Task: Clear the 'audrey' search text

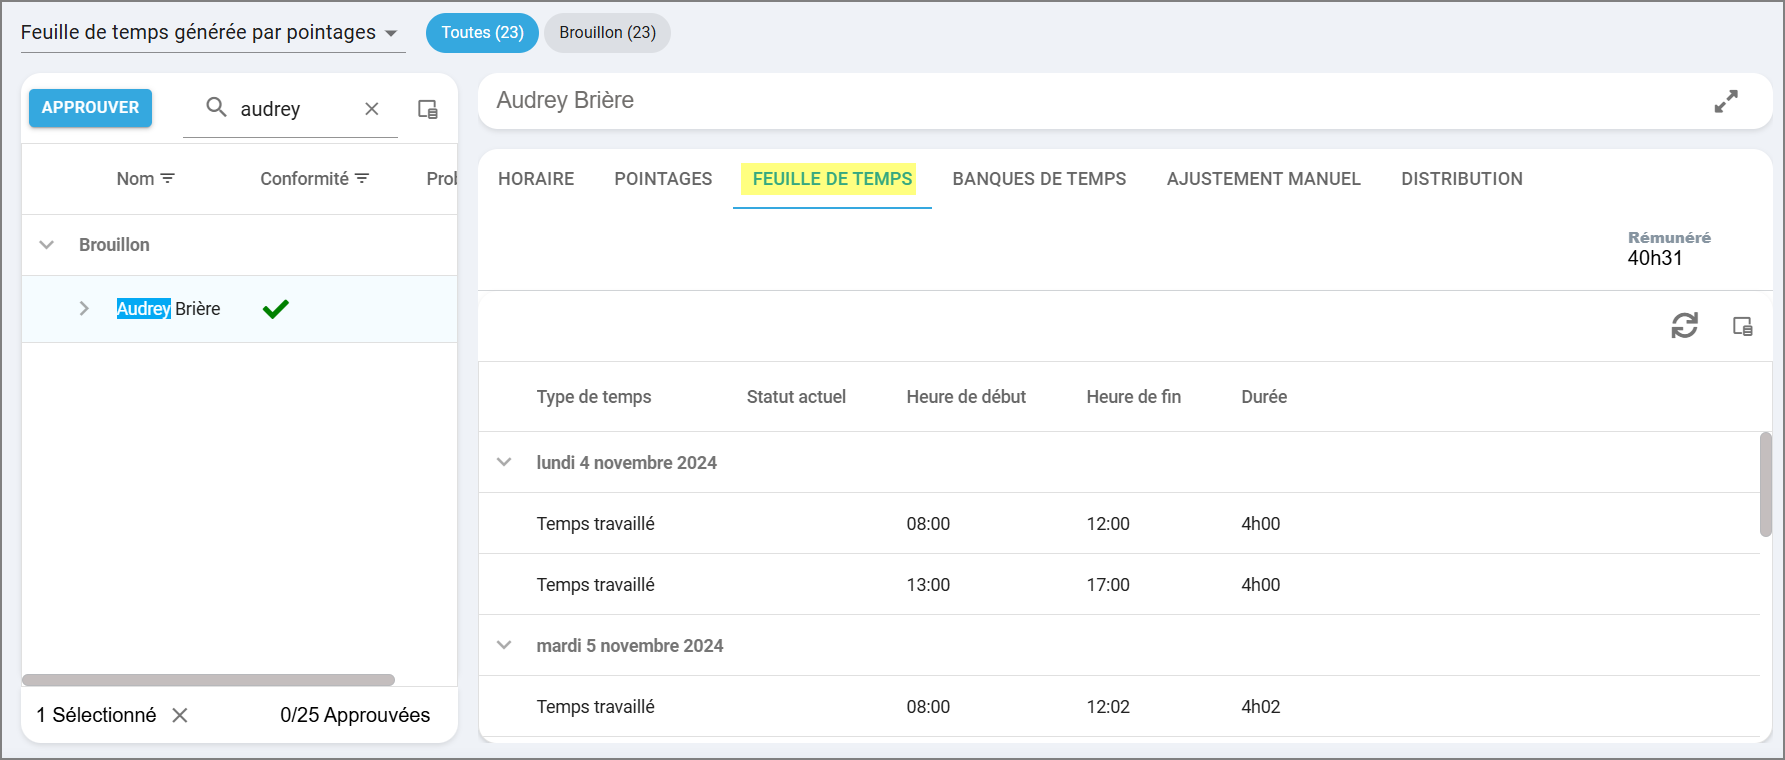Action: (372, 108)
